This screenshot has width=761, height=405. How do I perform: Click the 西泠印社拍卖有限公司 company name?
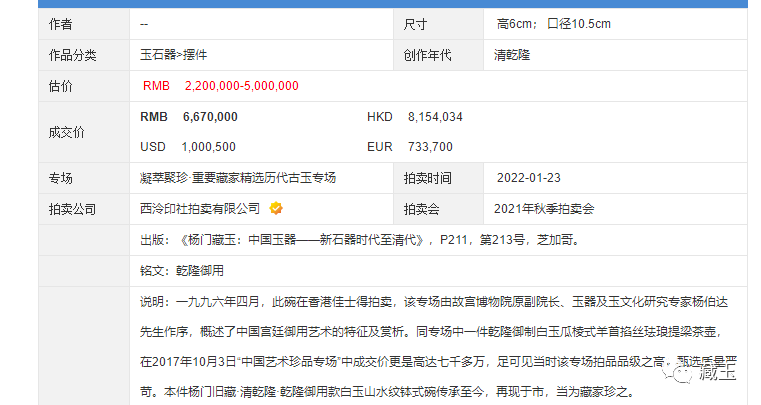coord(200,209)
